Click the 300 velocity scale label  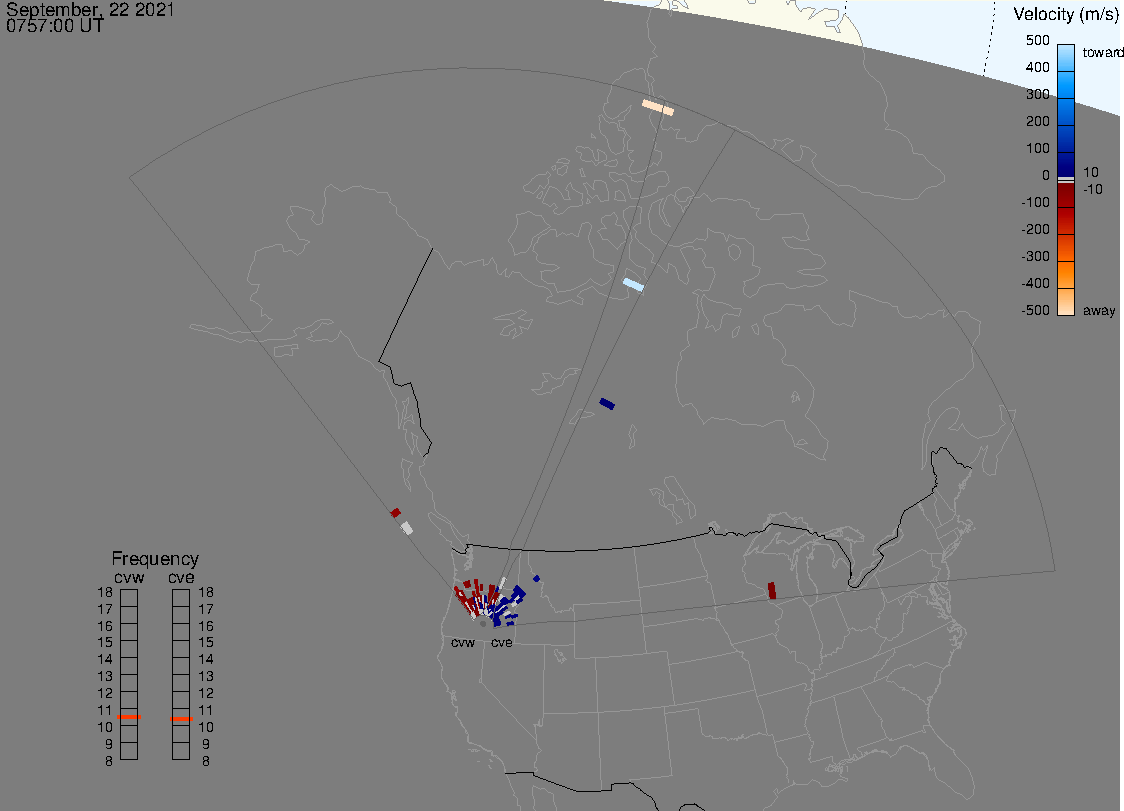coord(1037,94)
